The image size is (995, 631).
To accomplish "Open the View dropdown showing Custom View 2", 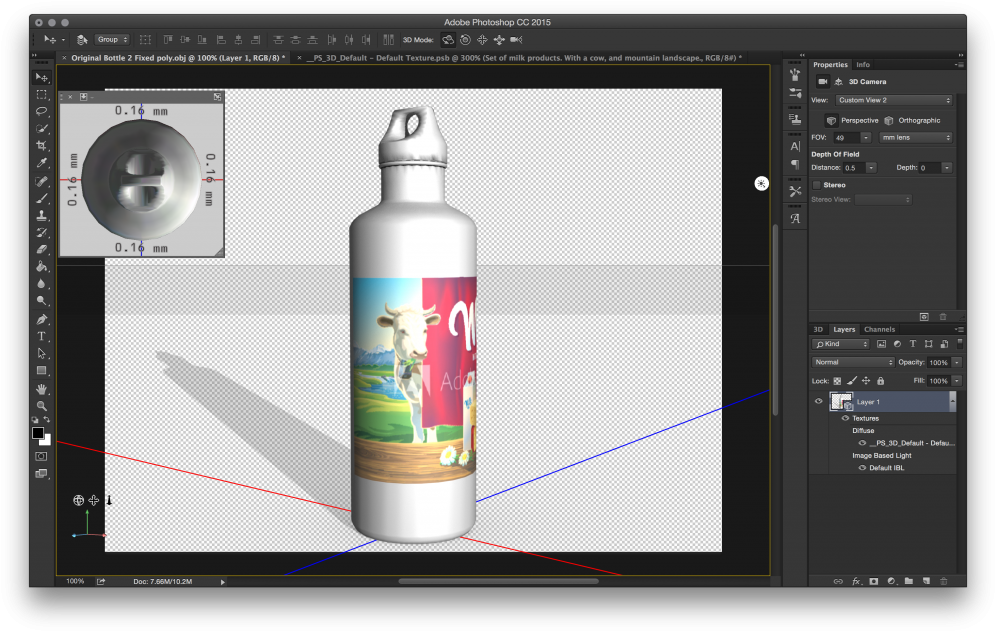I will (893, 100).
